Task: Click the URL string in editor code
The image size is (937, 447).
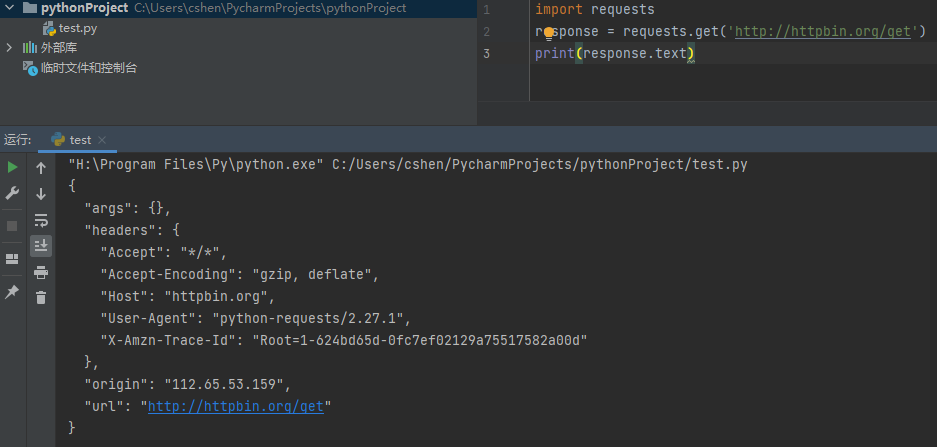Action: [x=825, y=31]
